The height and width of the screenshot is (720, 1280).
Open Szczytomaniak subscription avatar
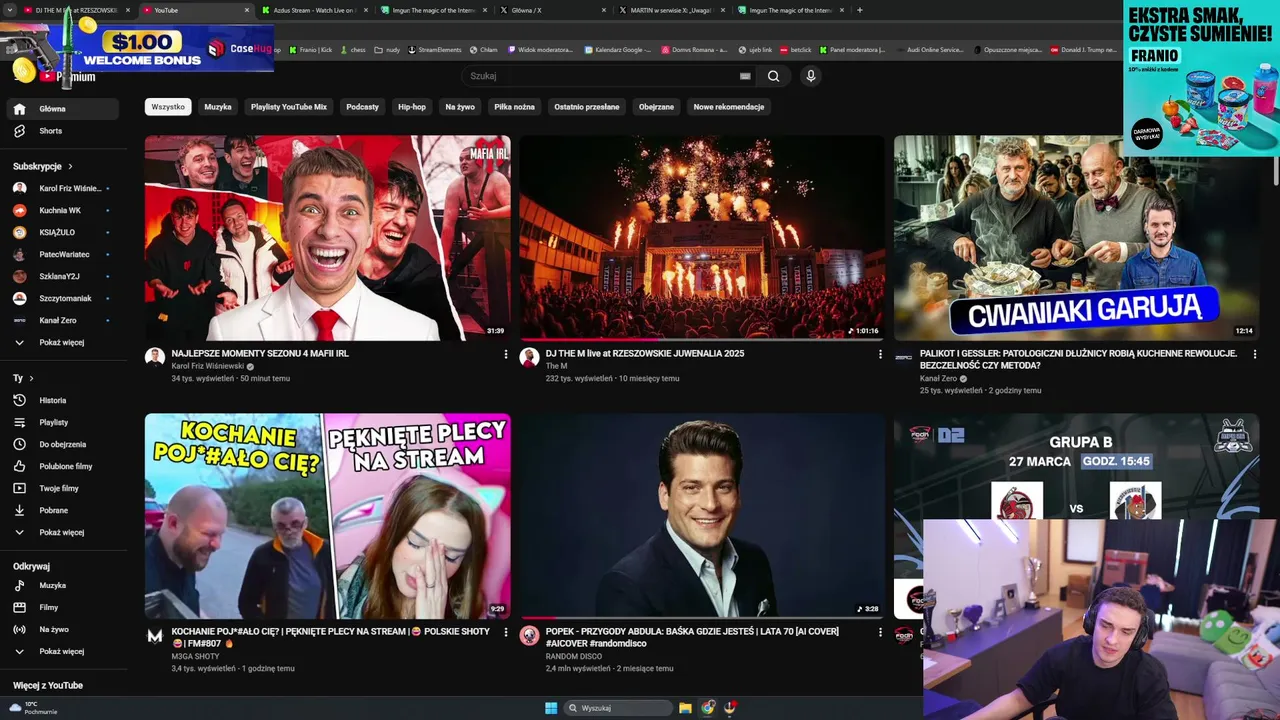19,298
